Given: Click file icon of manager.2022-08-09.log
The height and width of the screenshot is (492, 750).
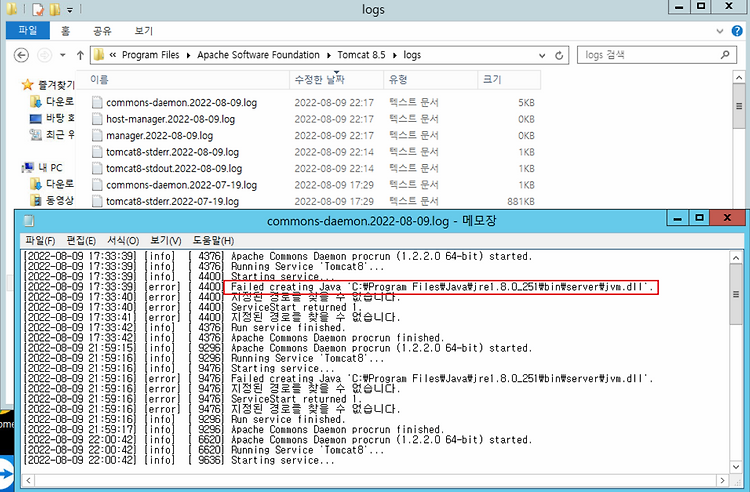Looking at the screenshot, I should point(97,136).
